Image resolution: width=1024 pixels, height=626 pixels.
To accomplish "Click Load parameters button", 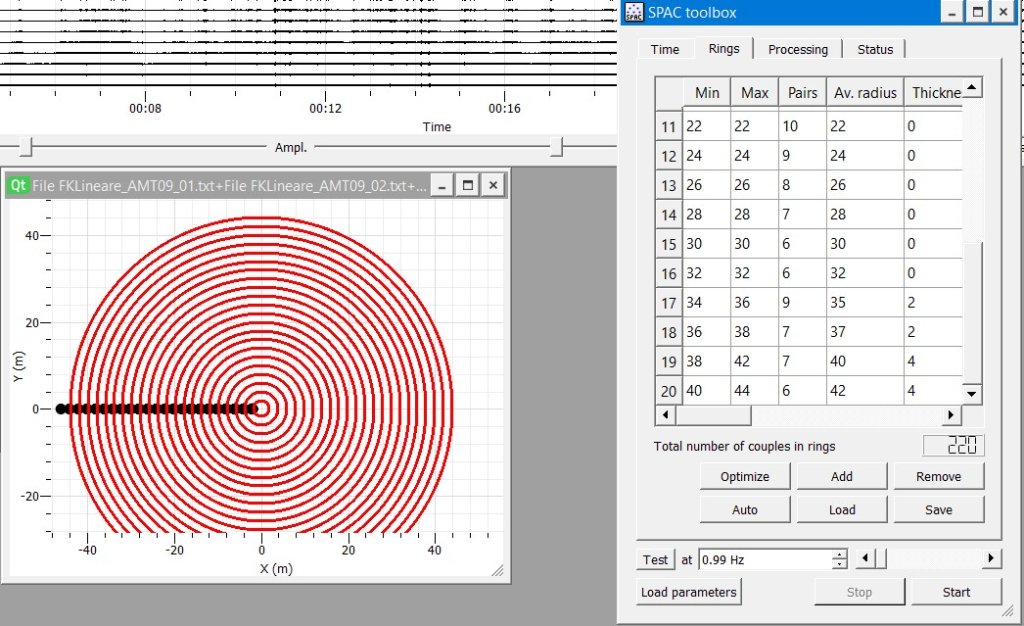I will (689, 592).
